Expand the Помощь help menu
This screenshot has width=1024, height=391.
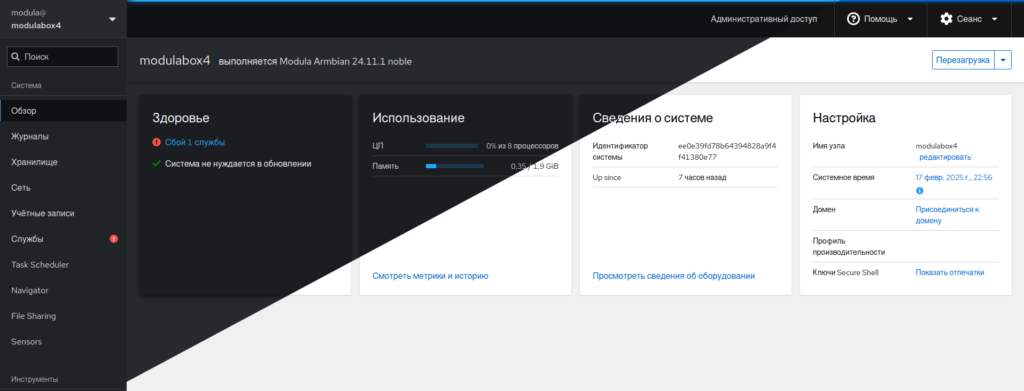880,19
